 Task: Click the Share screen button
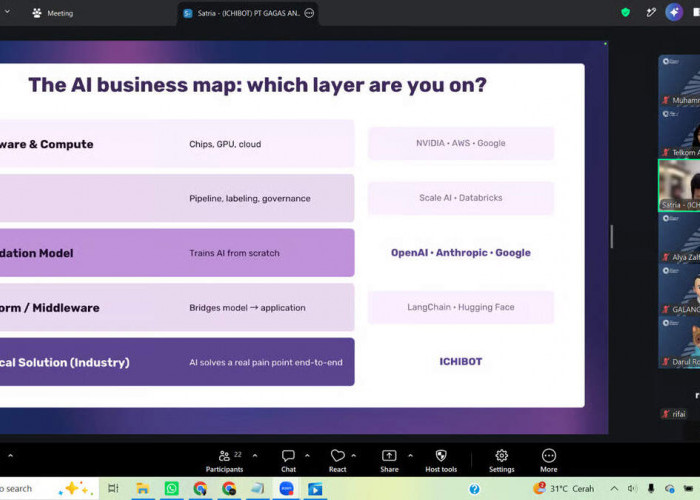pyautogui.click(x=389, y=461)
